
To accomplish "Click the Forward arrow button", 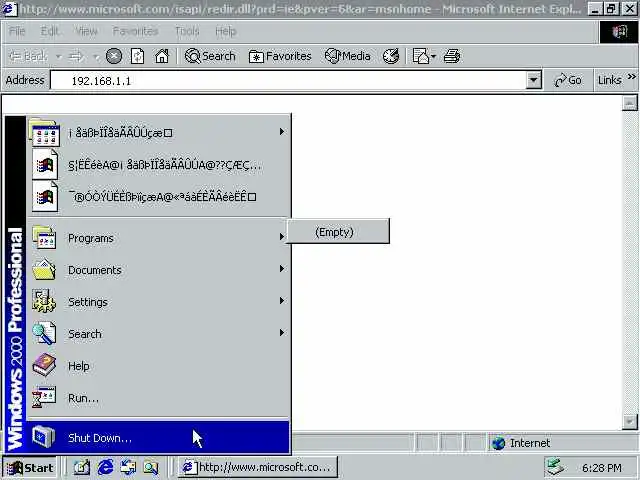I will coord(76,56).
